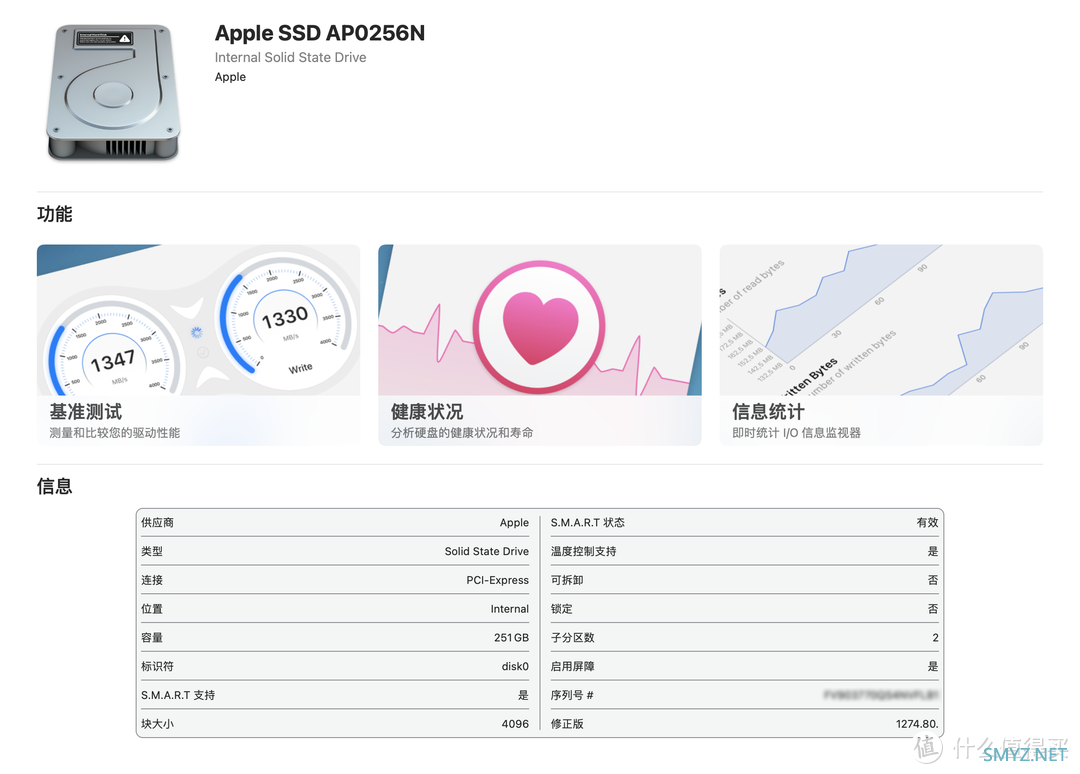Click the 锁定 label
1080x774 pixels.
[561, 609]
